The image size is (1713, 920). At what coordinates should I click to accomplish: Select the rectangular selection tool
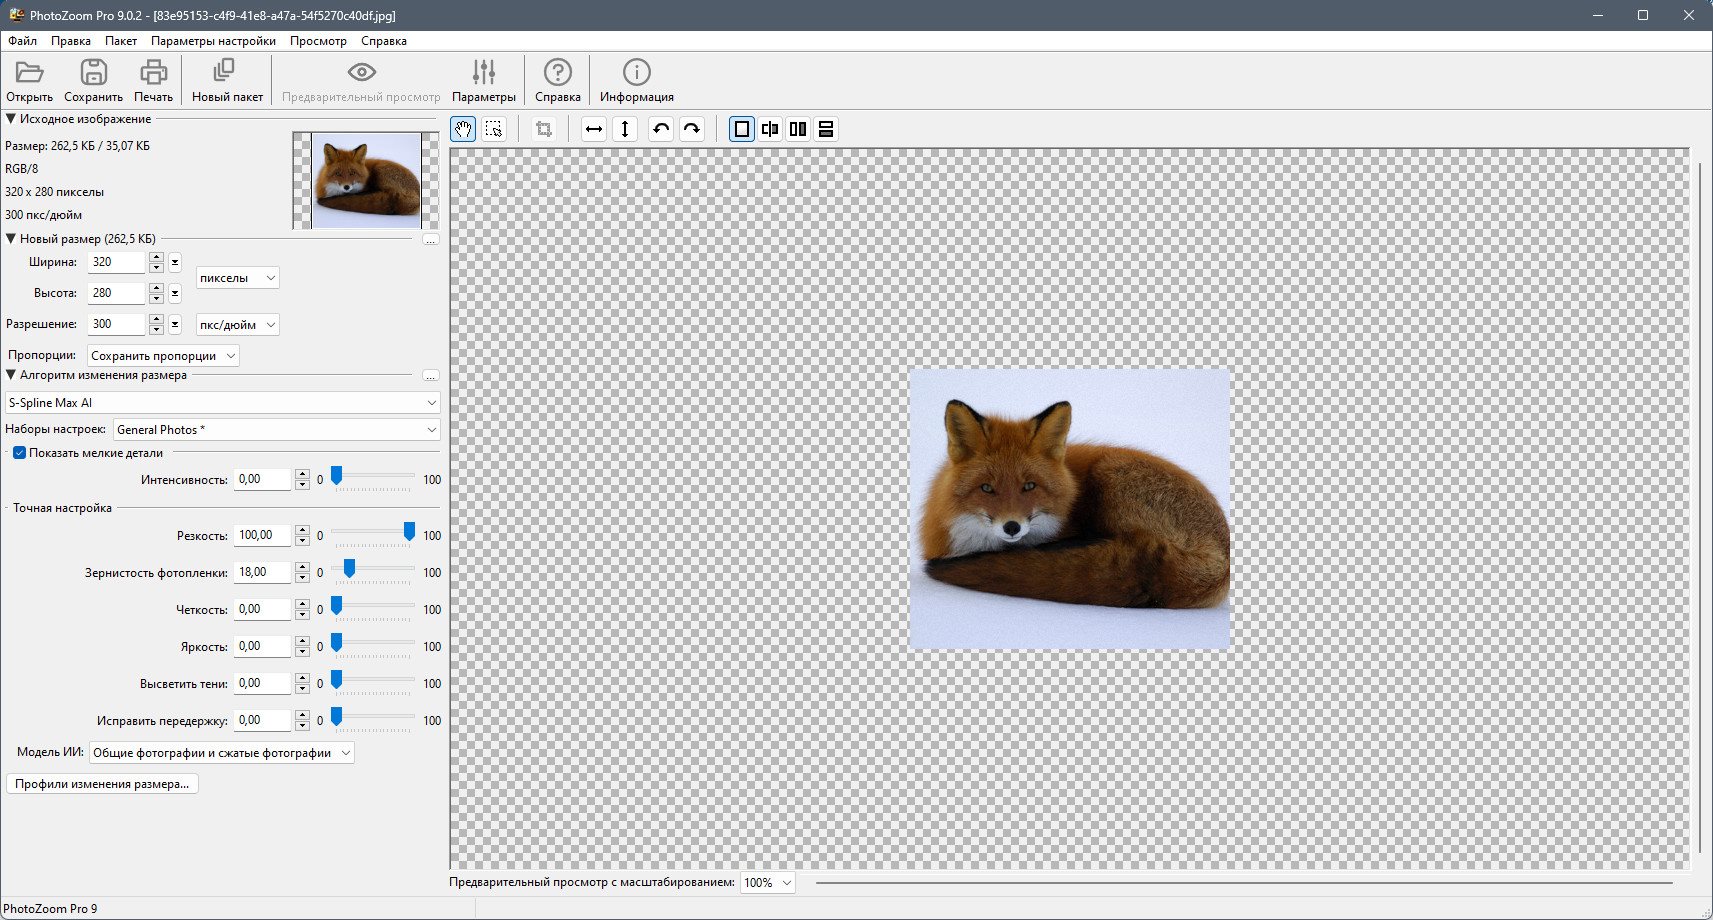coord(494,129)
